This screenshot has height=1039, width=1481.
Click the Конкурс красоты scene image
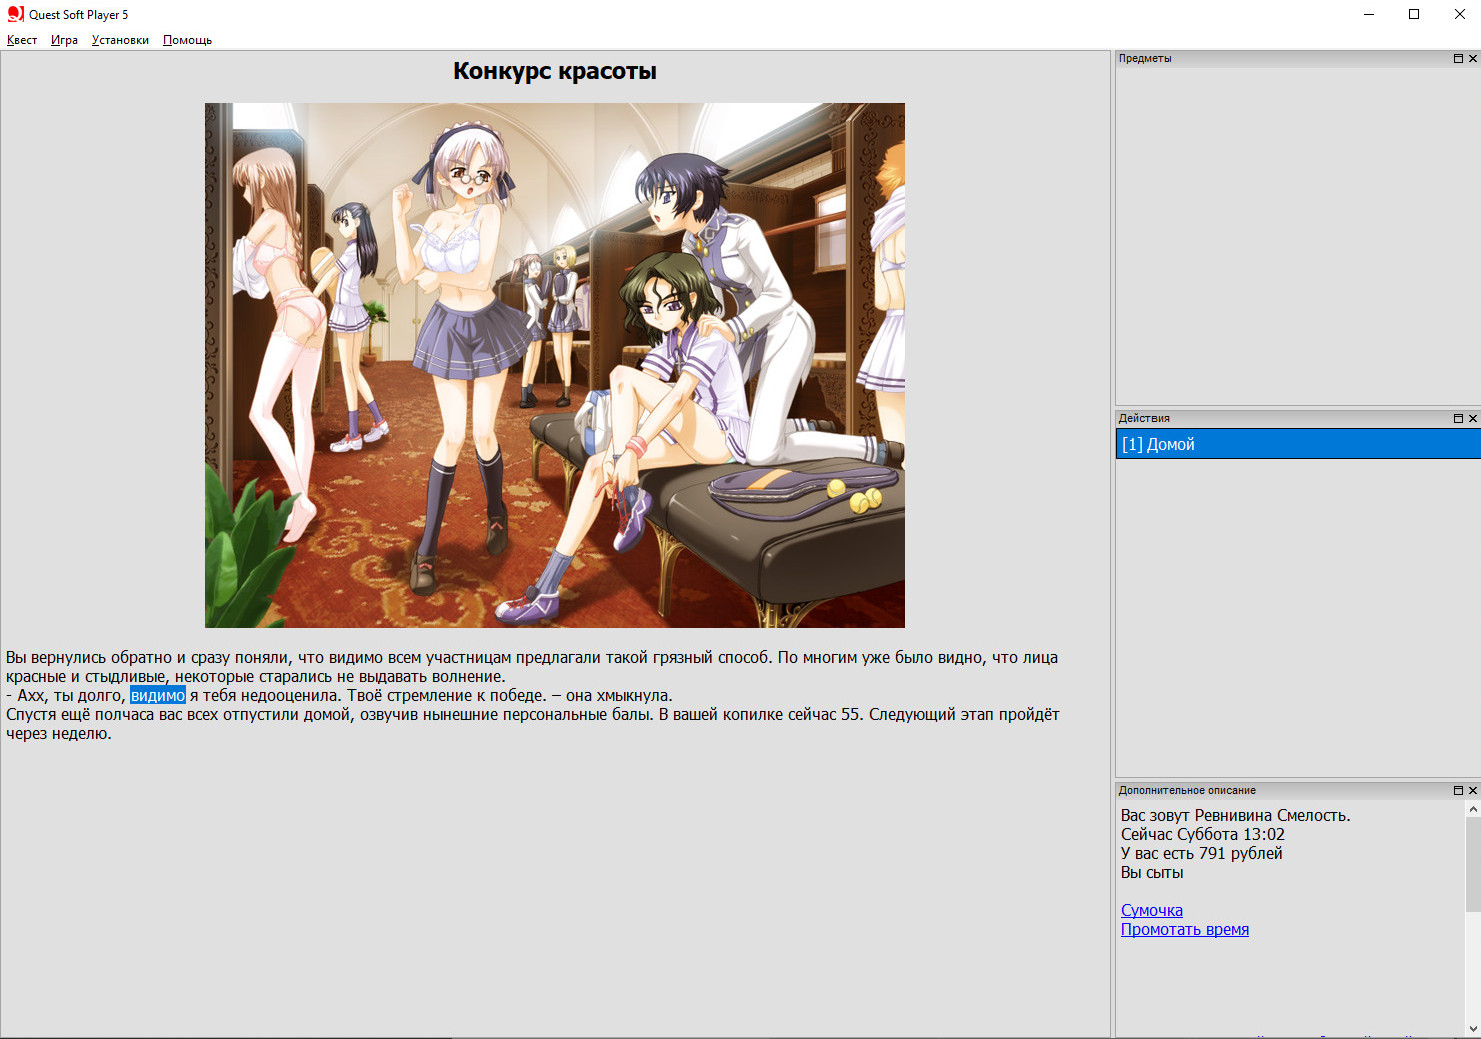point(555,365)
